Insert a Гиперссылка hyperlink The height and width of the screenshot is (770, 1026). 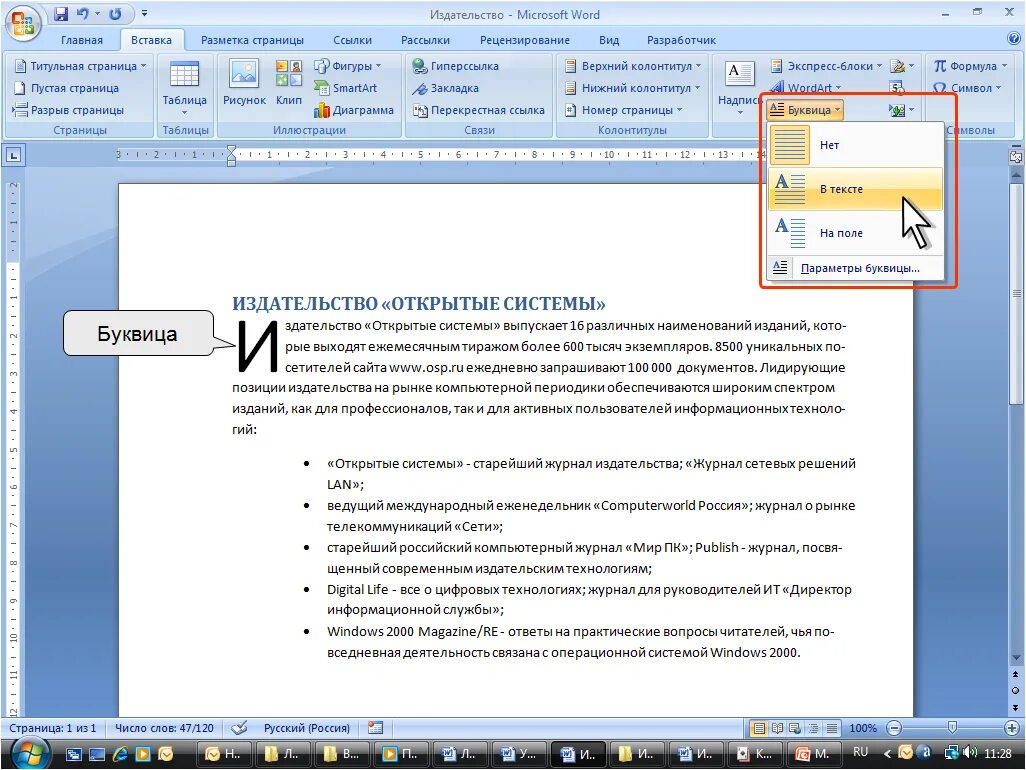[455, 66]
